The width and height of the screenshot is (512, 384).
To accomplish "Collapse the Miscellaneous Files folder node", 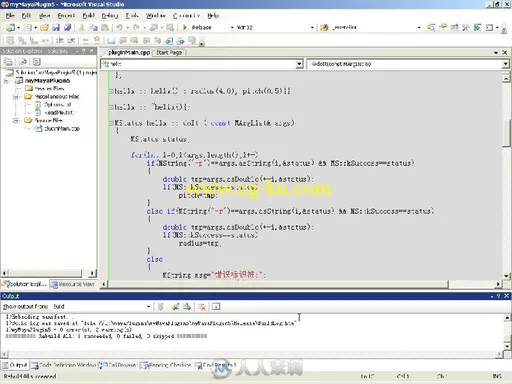I will pyautogui.click(x=16, y=97).
